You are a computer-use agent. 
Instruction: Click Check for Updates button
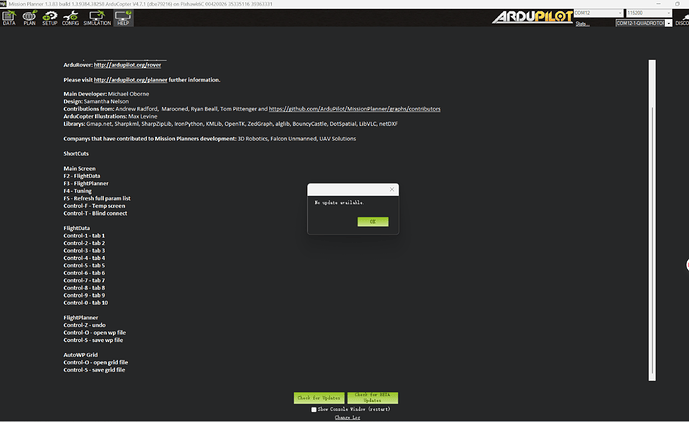point(319,398)
